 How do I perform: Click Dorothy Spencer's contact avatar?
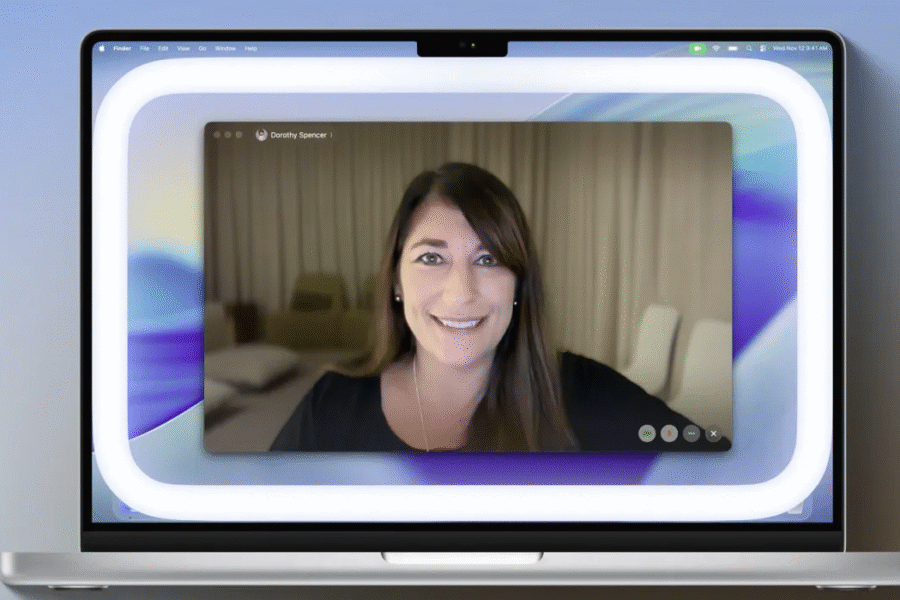(x=262, y=135)
